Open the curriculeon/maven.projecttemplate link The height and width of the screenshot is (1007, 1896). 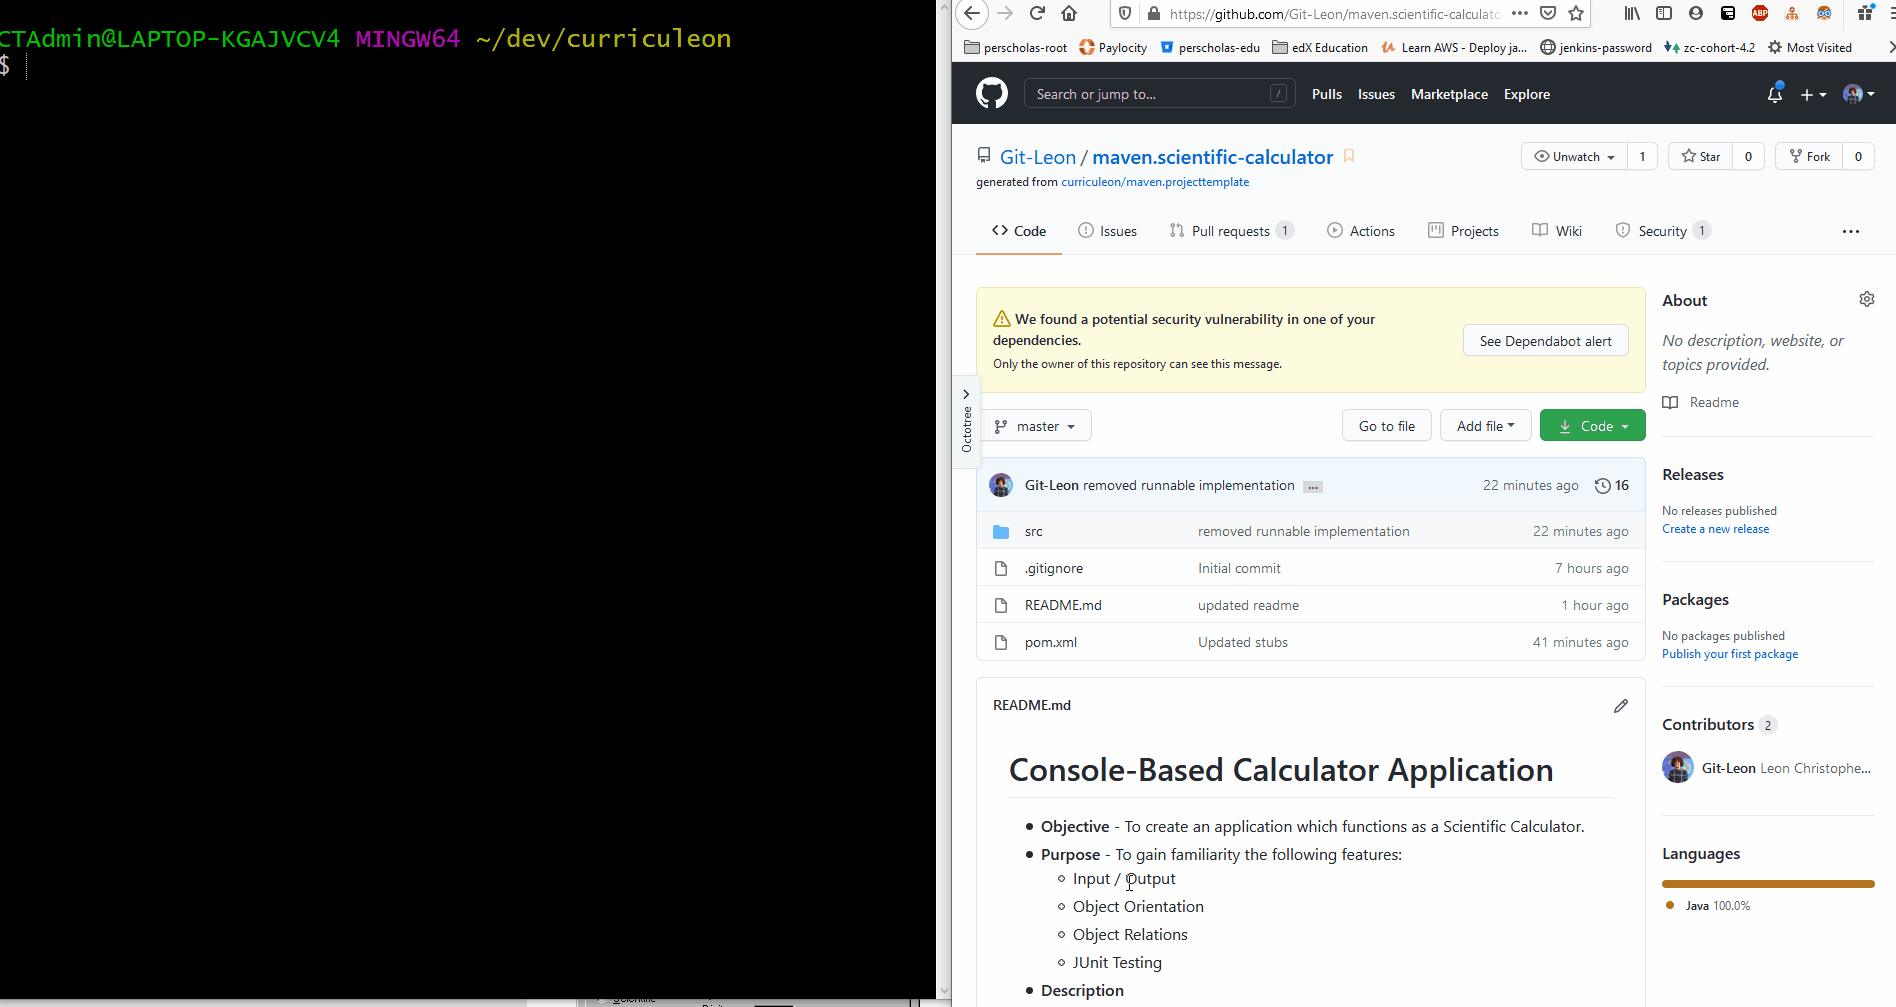pos(1155,181)
